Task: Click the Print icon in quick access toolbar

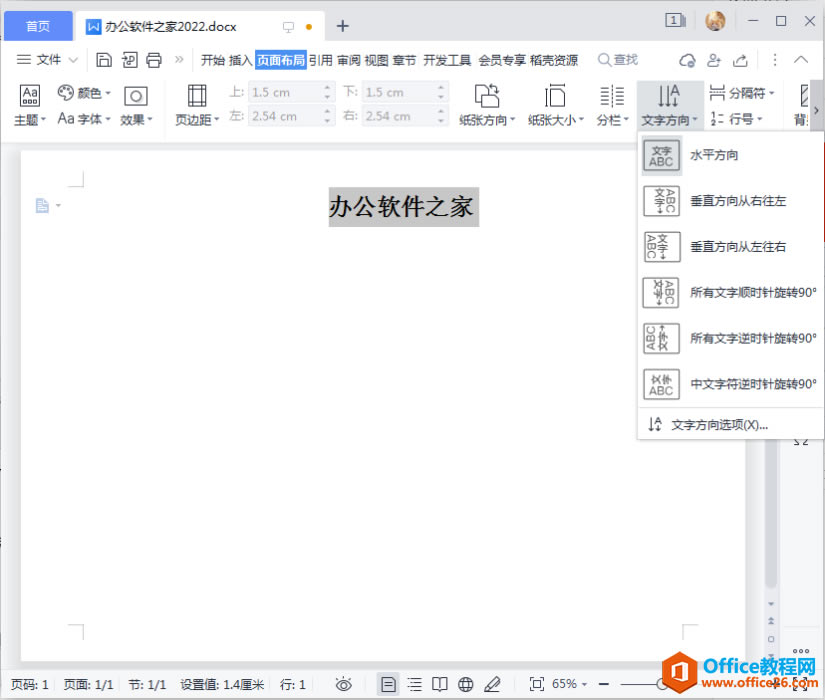Action: (153, 60)
